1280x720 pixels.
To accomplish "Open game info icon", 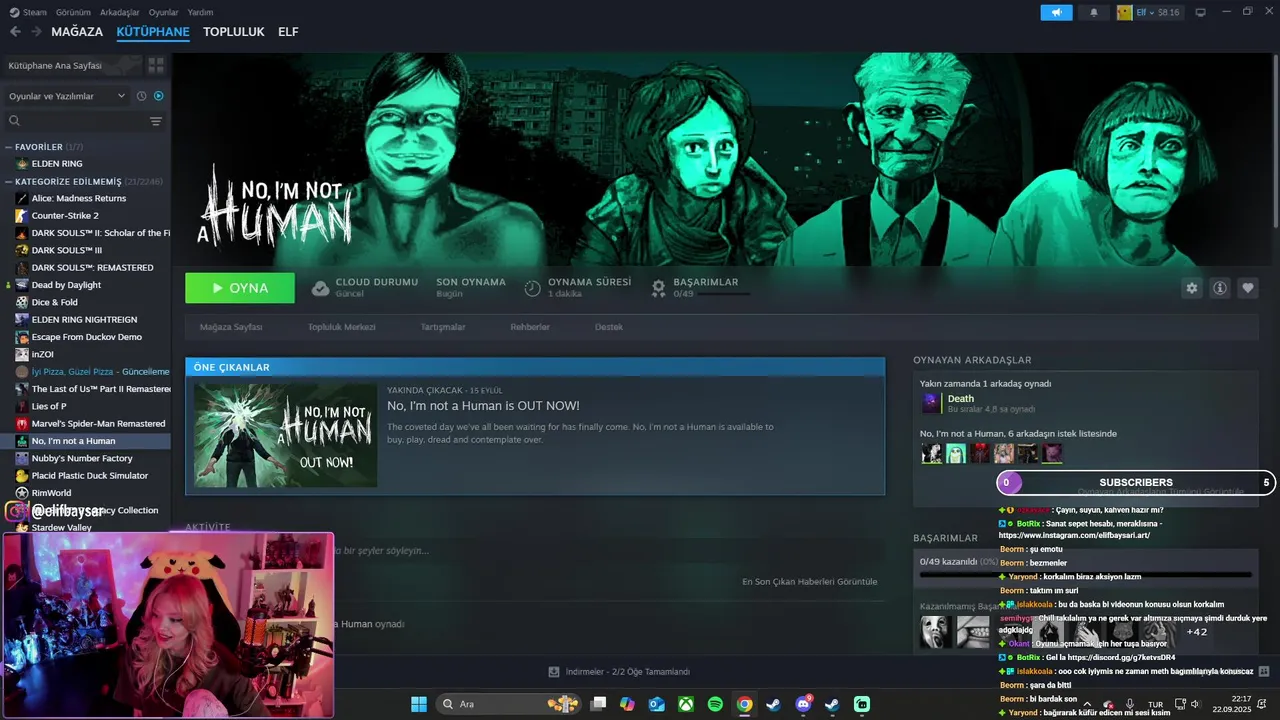I will point(1220,288).
